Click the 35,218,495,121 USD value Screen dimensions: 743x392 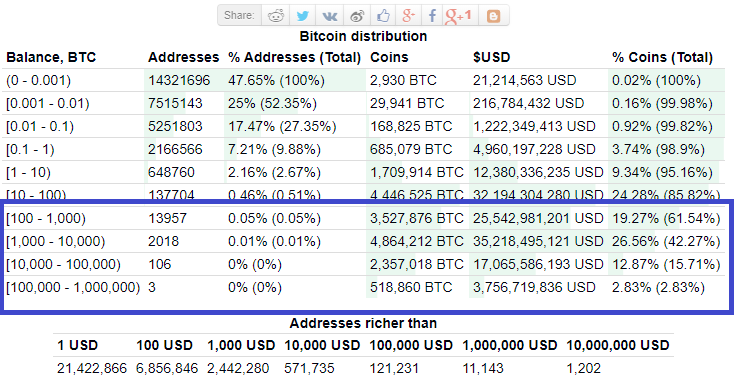(x=538, y=242)
